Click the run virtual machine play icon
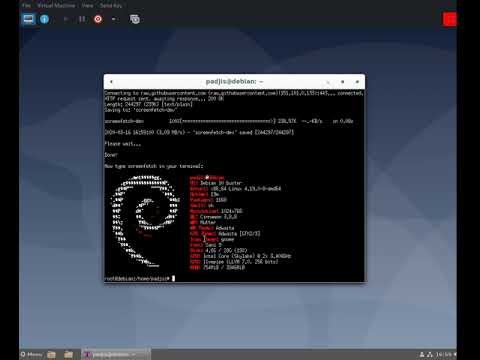 [x=66, y=19]
